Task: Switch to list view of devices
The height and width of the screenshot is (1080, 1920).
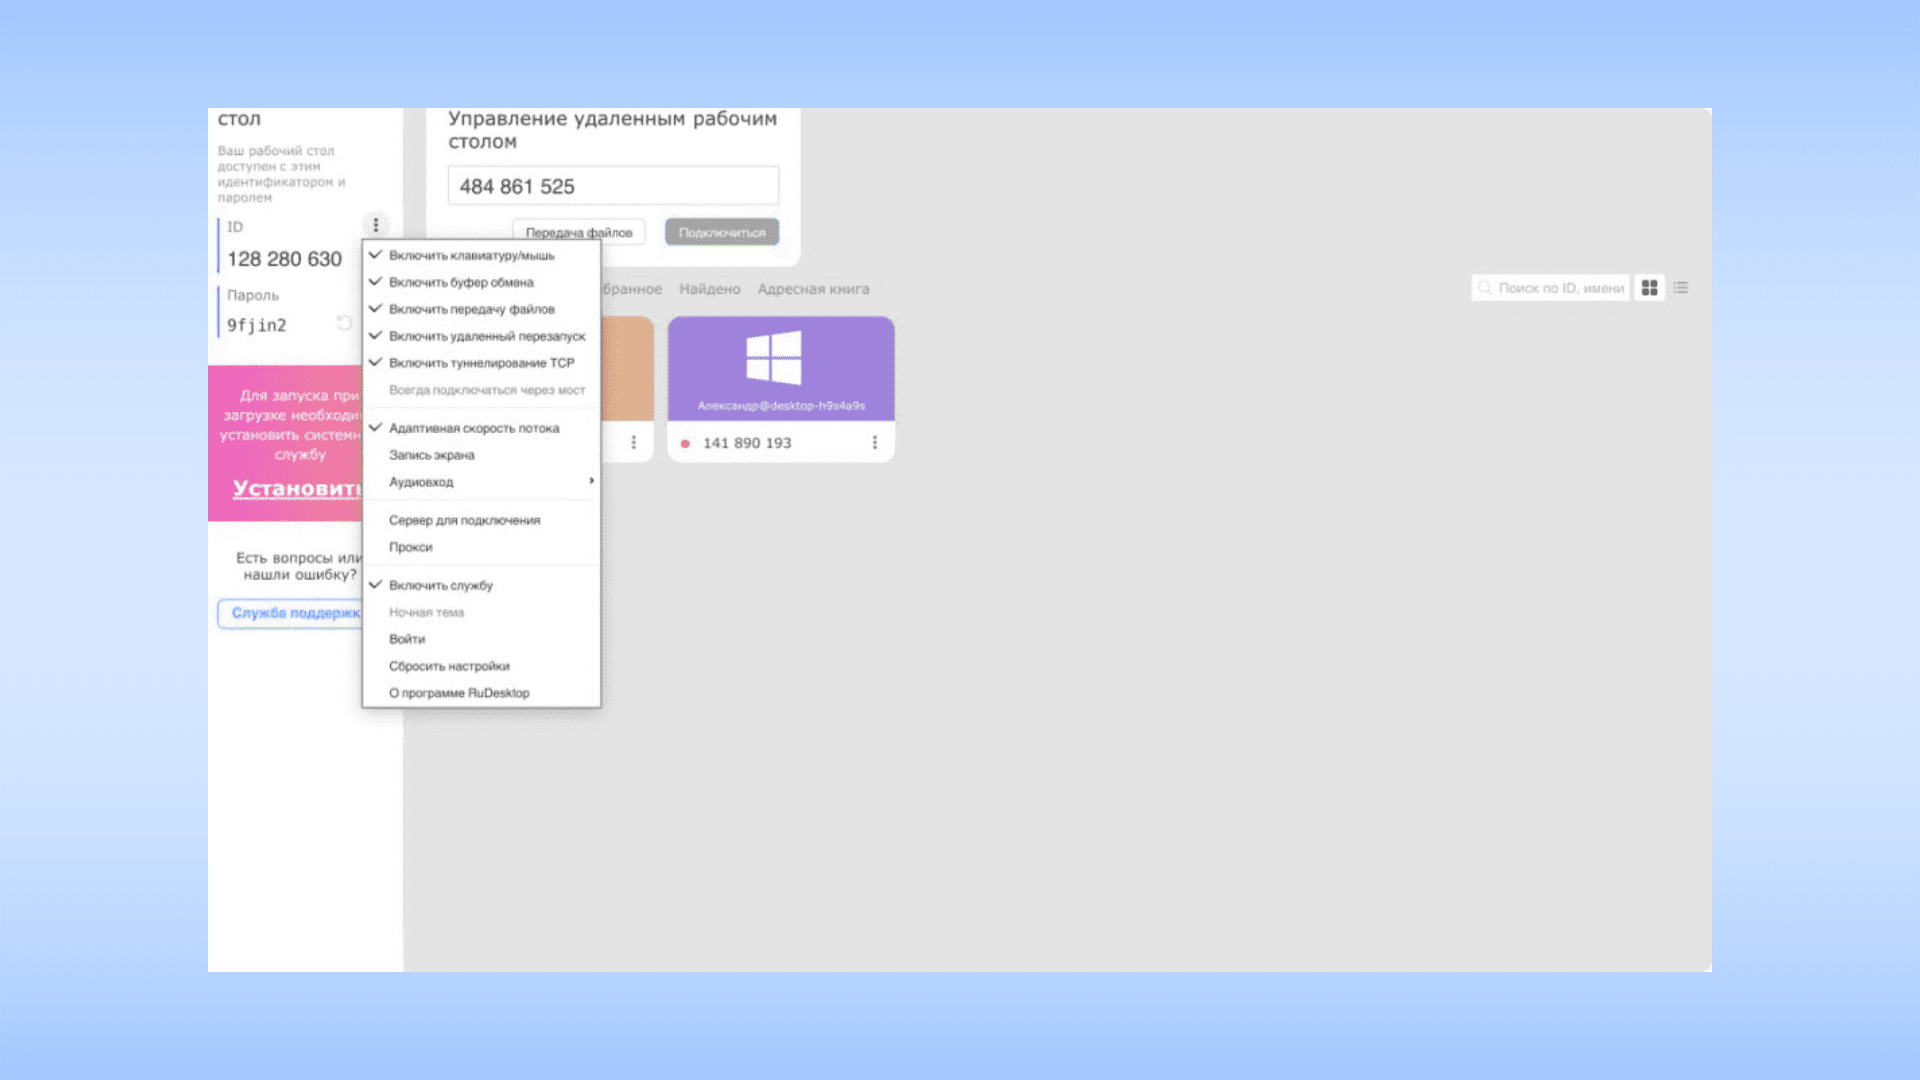Action: point(1681,288)
